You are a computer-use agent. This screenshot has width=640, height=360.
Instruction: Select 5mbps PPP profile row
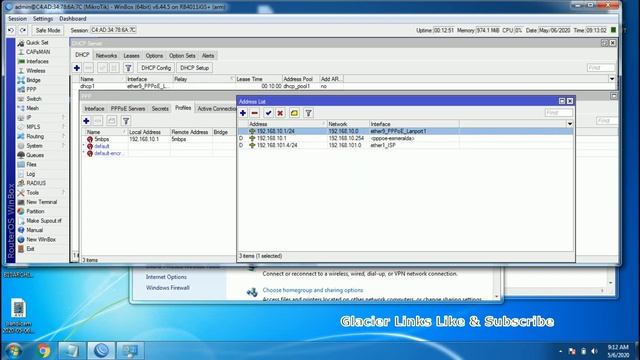158,139
